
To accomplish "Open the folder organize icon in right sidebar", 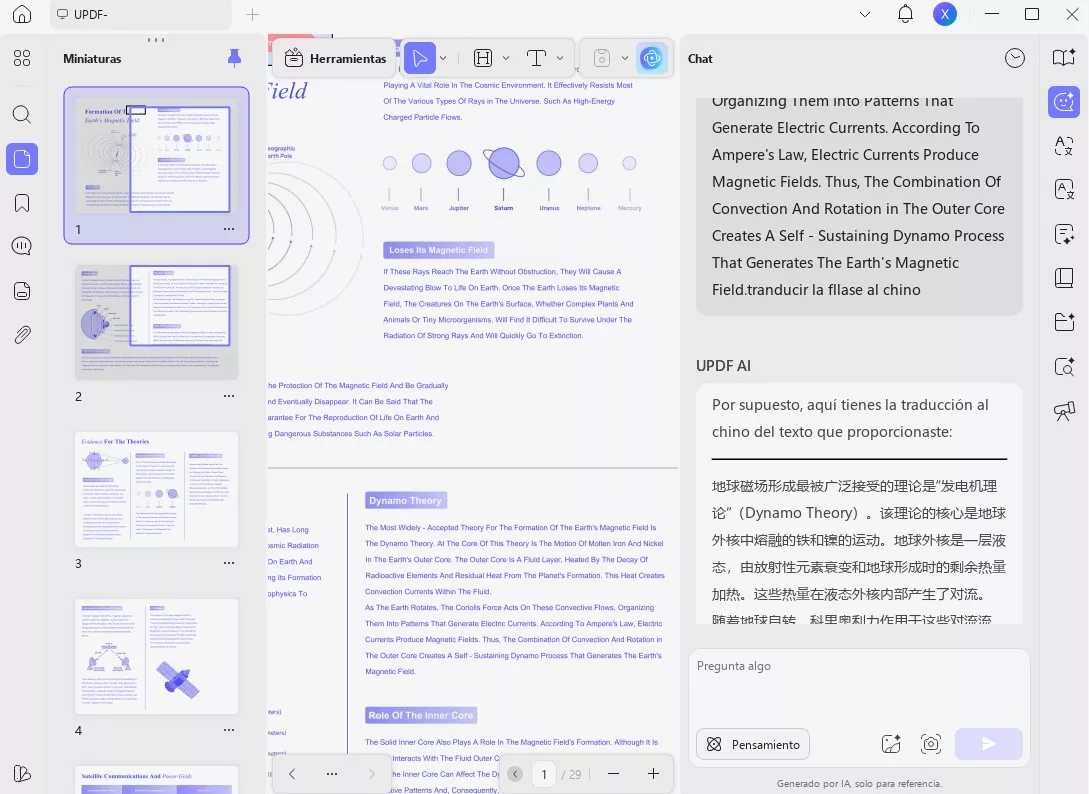I will pos(1064,322).
